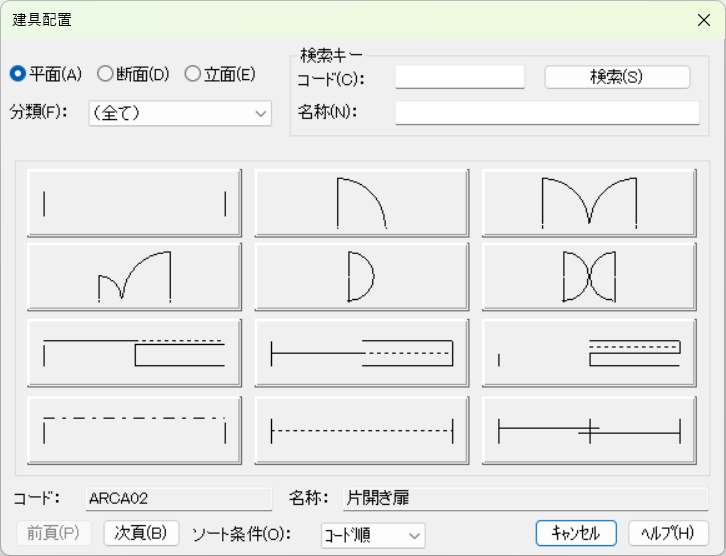Focus the 名称(N) name search field
This screenshot has width=726, height=556.
[546, 112]
